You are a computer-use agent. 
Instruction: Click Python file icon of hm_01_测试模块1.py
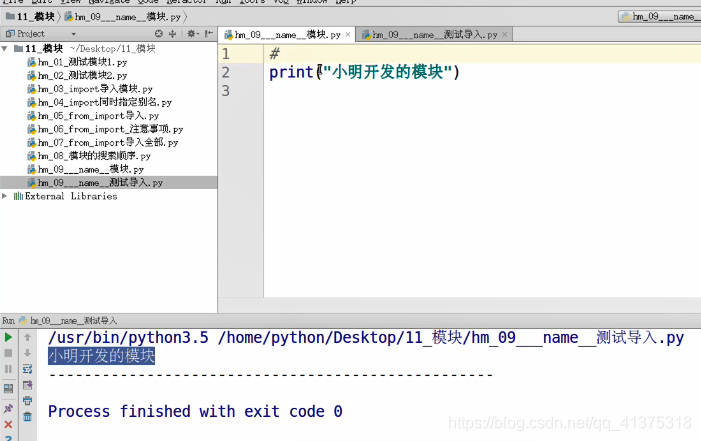[x=32, y=62]
